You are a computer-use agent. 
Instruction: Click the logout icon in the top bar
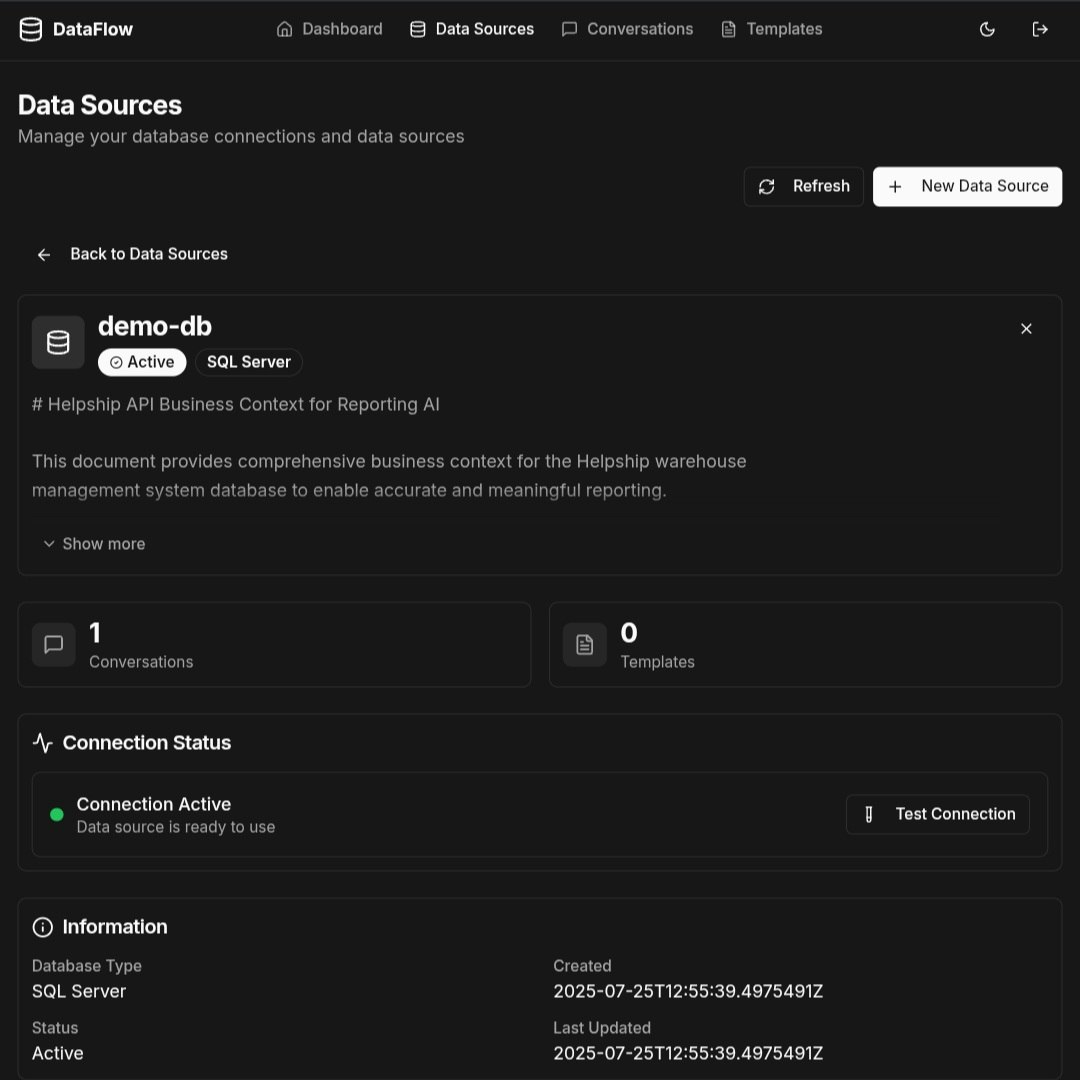point(1040,29)
